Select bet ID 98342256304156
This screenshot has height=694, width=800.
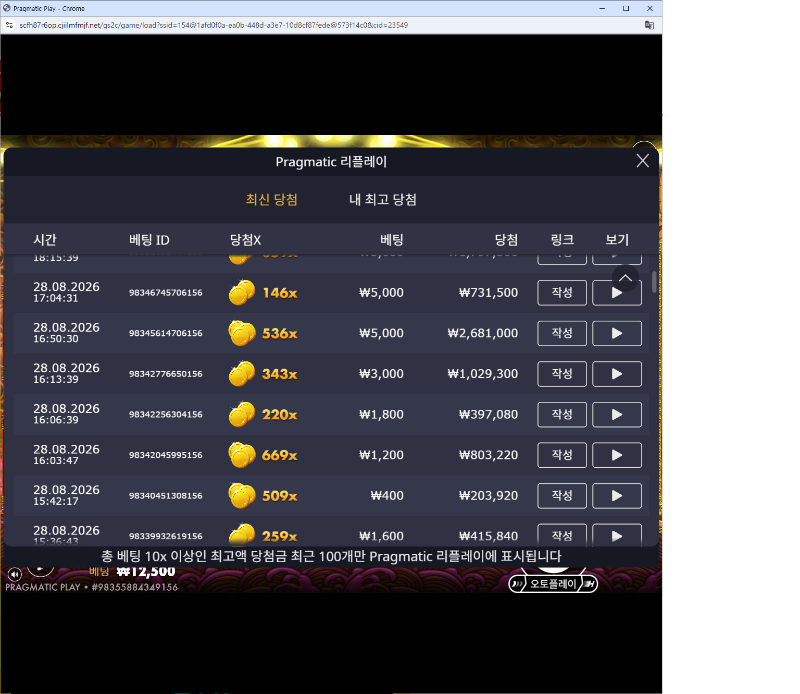pos(166,414)
